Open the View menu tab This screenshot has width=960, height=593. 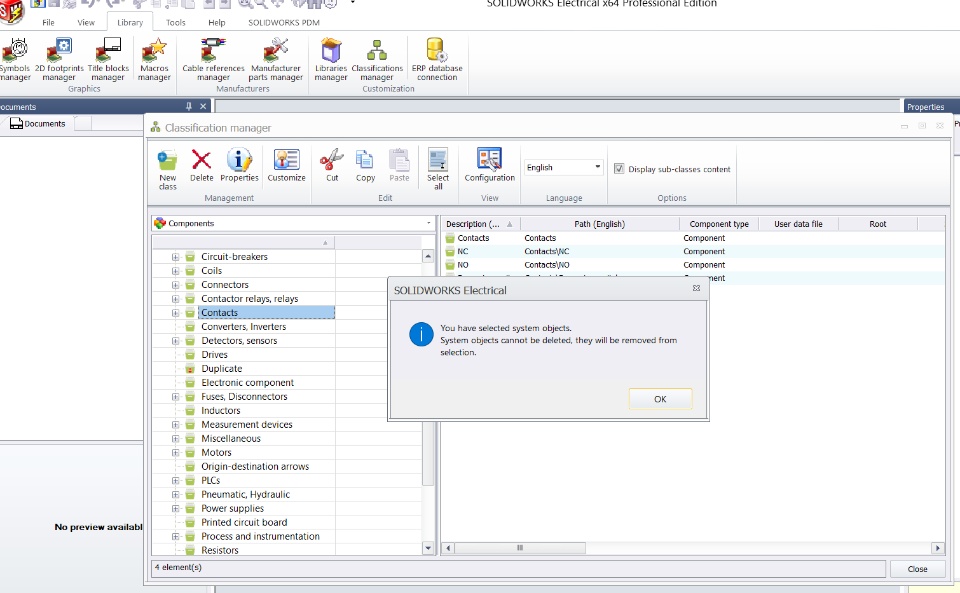(x=86, y=23)
